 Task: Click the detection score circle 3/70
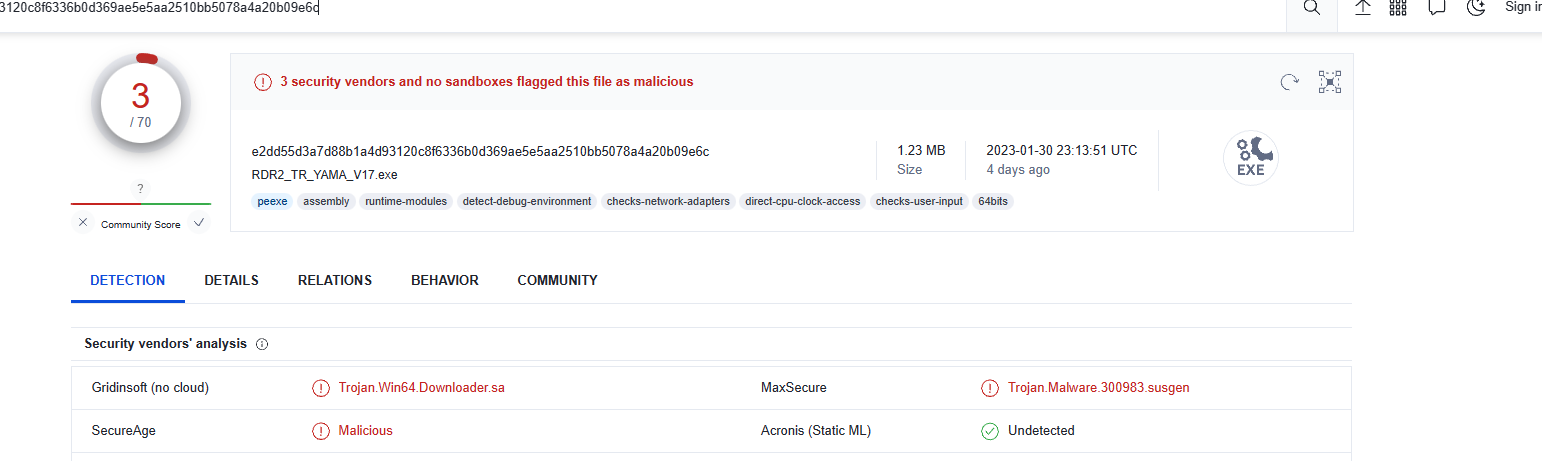(x=141, y=102)
